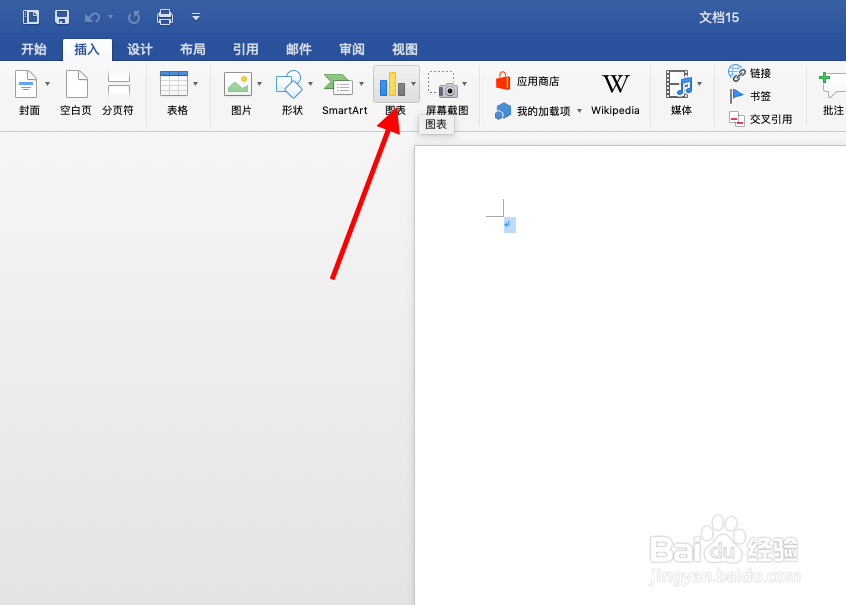
Task: Undo the last action
Action: coord(92,18)
